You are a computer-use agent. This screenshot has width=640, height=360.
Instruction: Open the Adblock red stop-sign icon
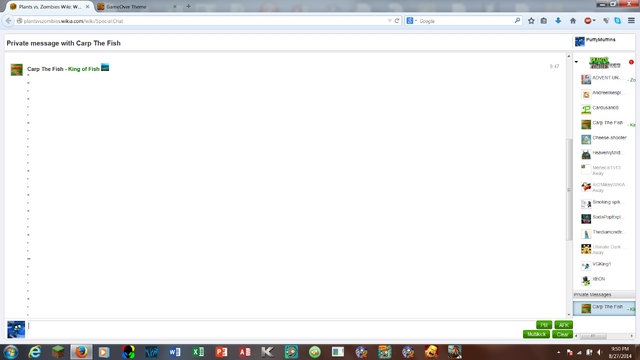pyautogui.click(x=589, y=21)
